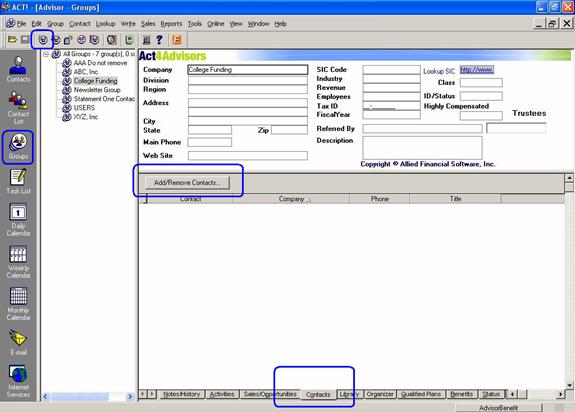Switch to the Activities tab
Viewport: 575px width, 412px height.
point(222,394)
